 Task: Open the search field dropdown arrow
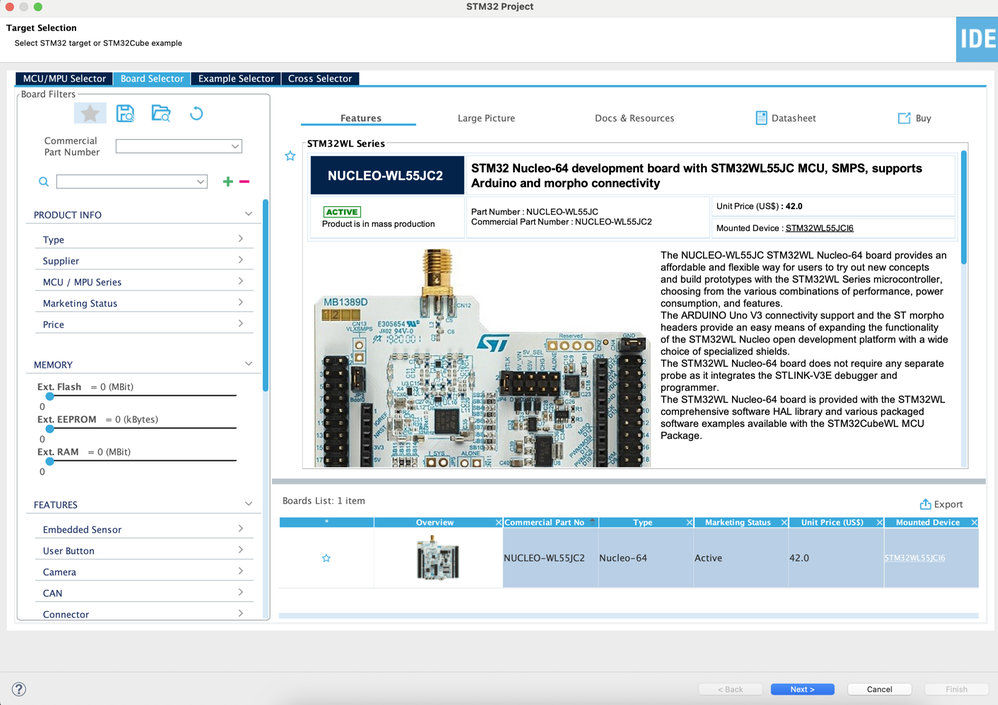[x=200, y=182]
